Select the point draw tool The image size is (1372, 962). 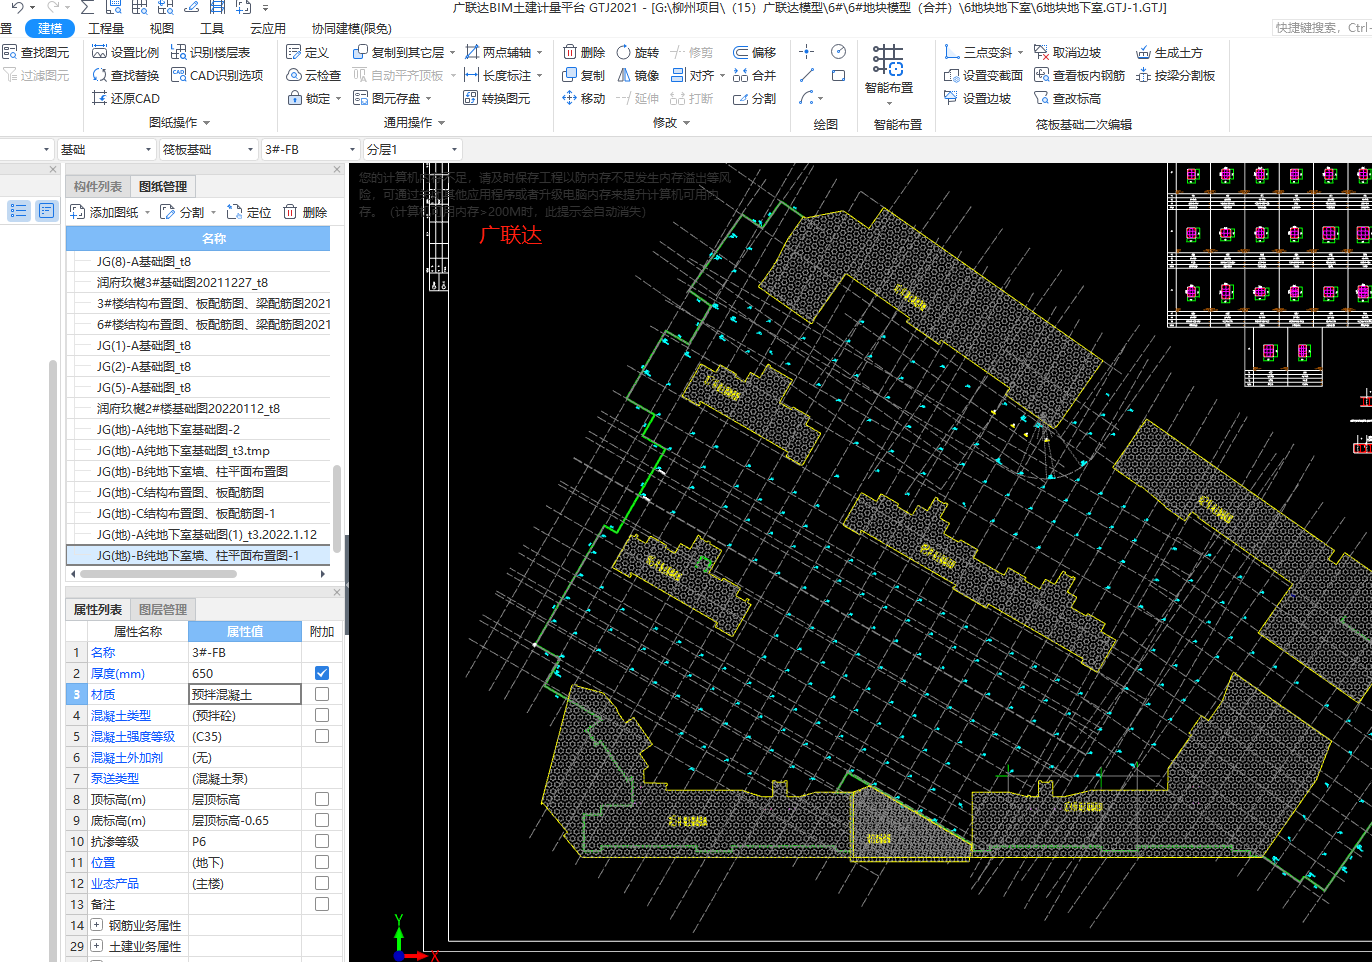(x=807, y=51)
